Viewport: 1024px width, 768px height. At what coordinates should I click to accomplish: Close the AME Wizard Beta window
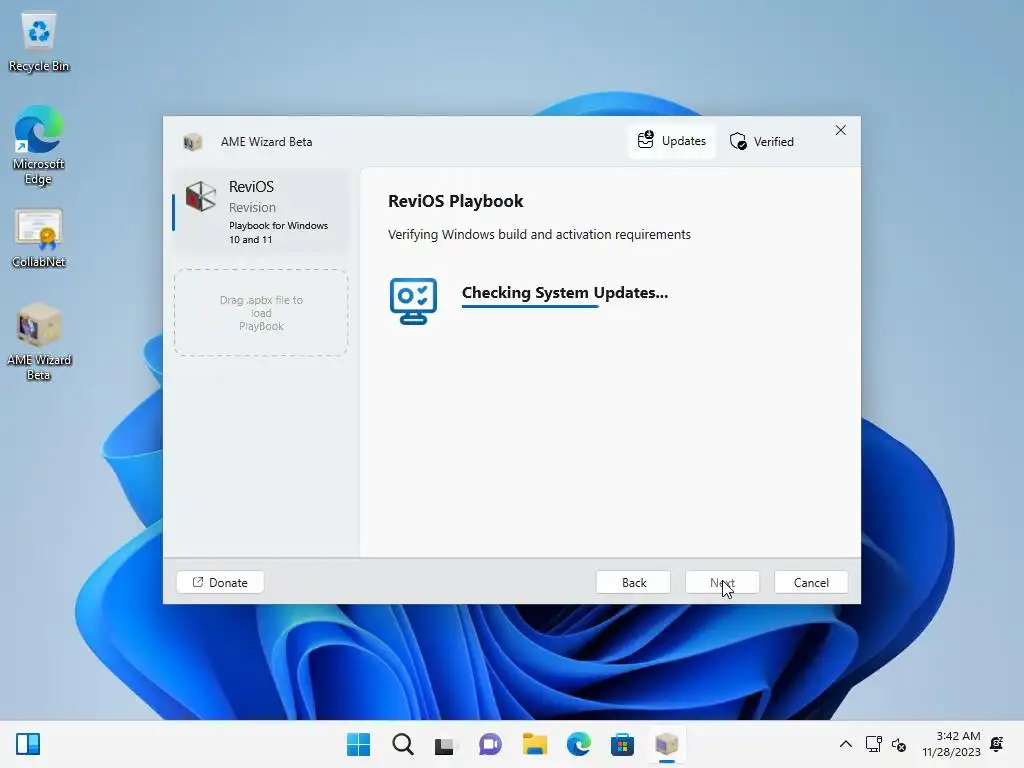tap(840, 131)
